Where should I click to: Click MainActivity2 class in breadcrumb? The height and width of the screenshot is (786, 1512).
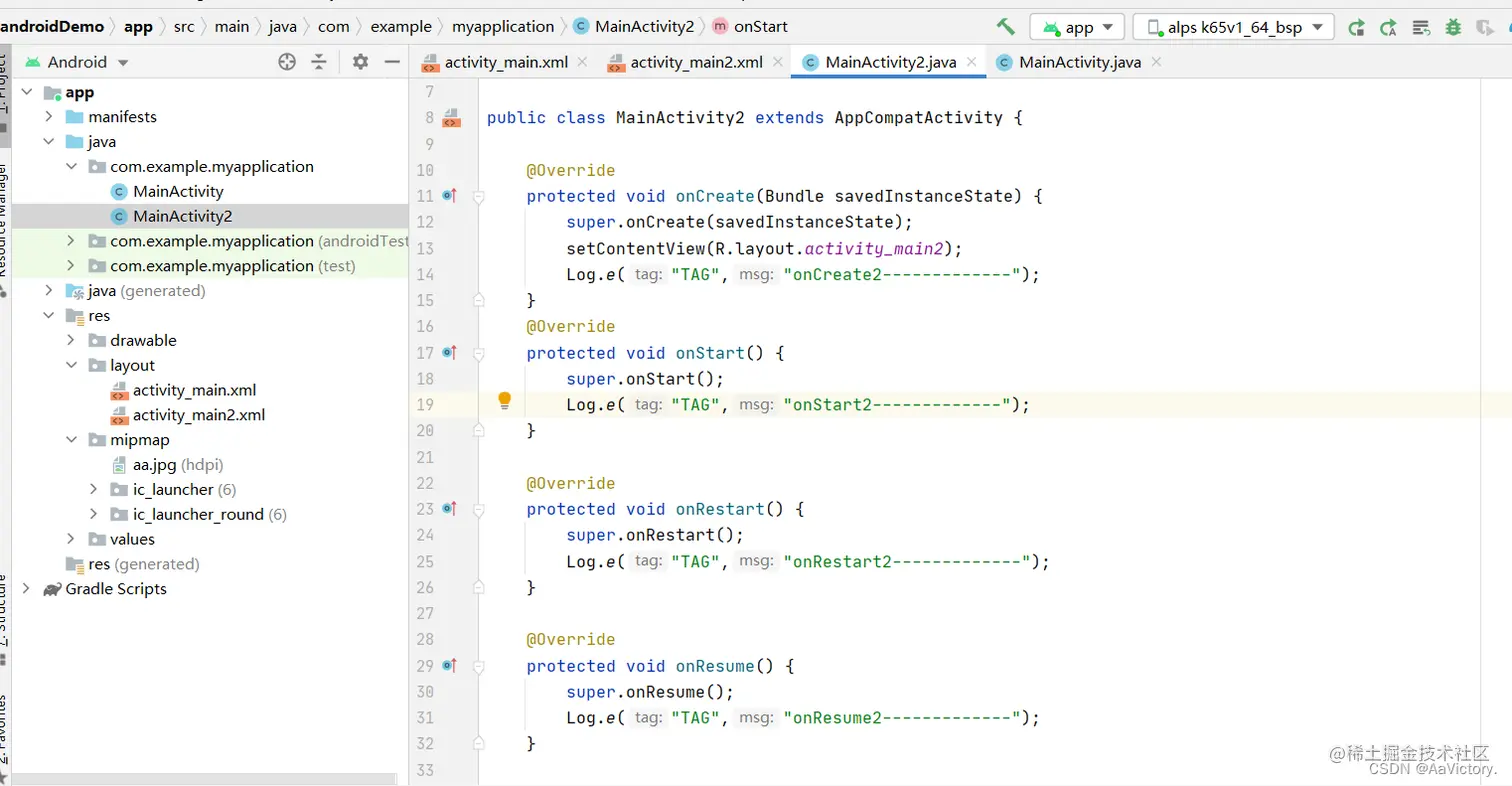(634, 27)
